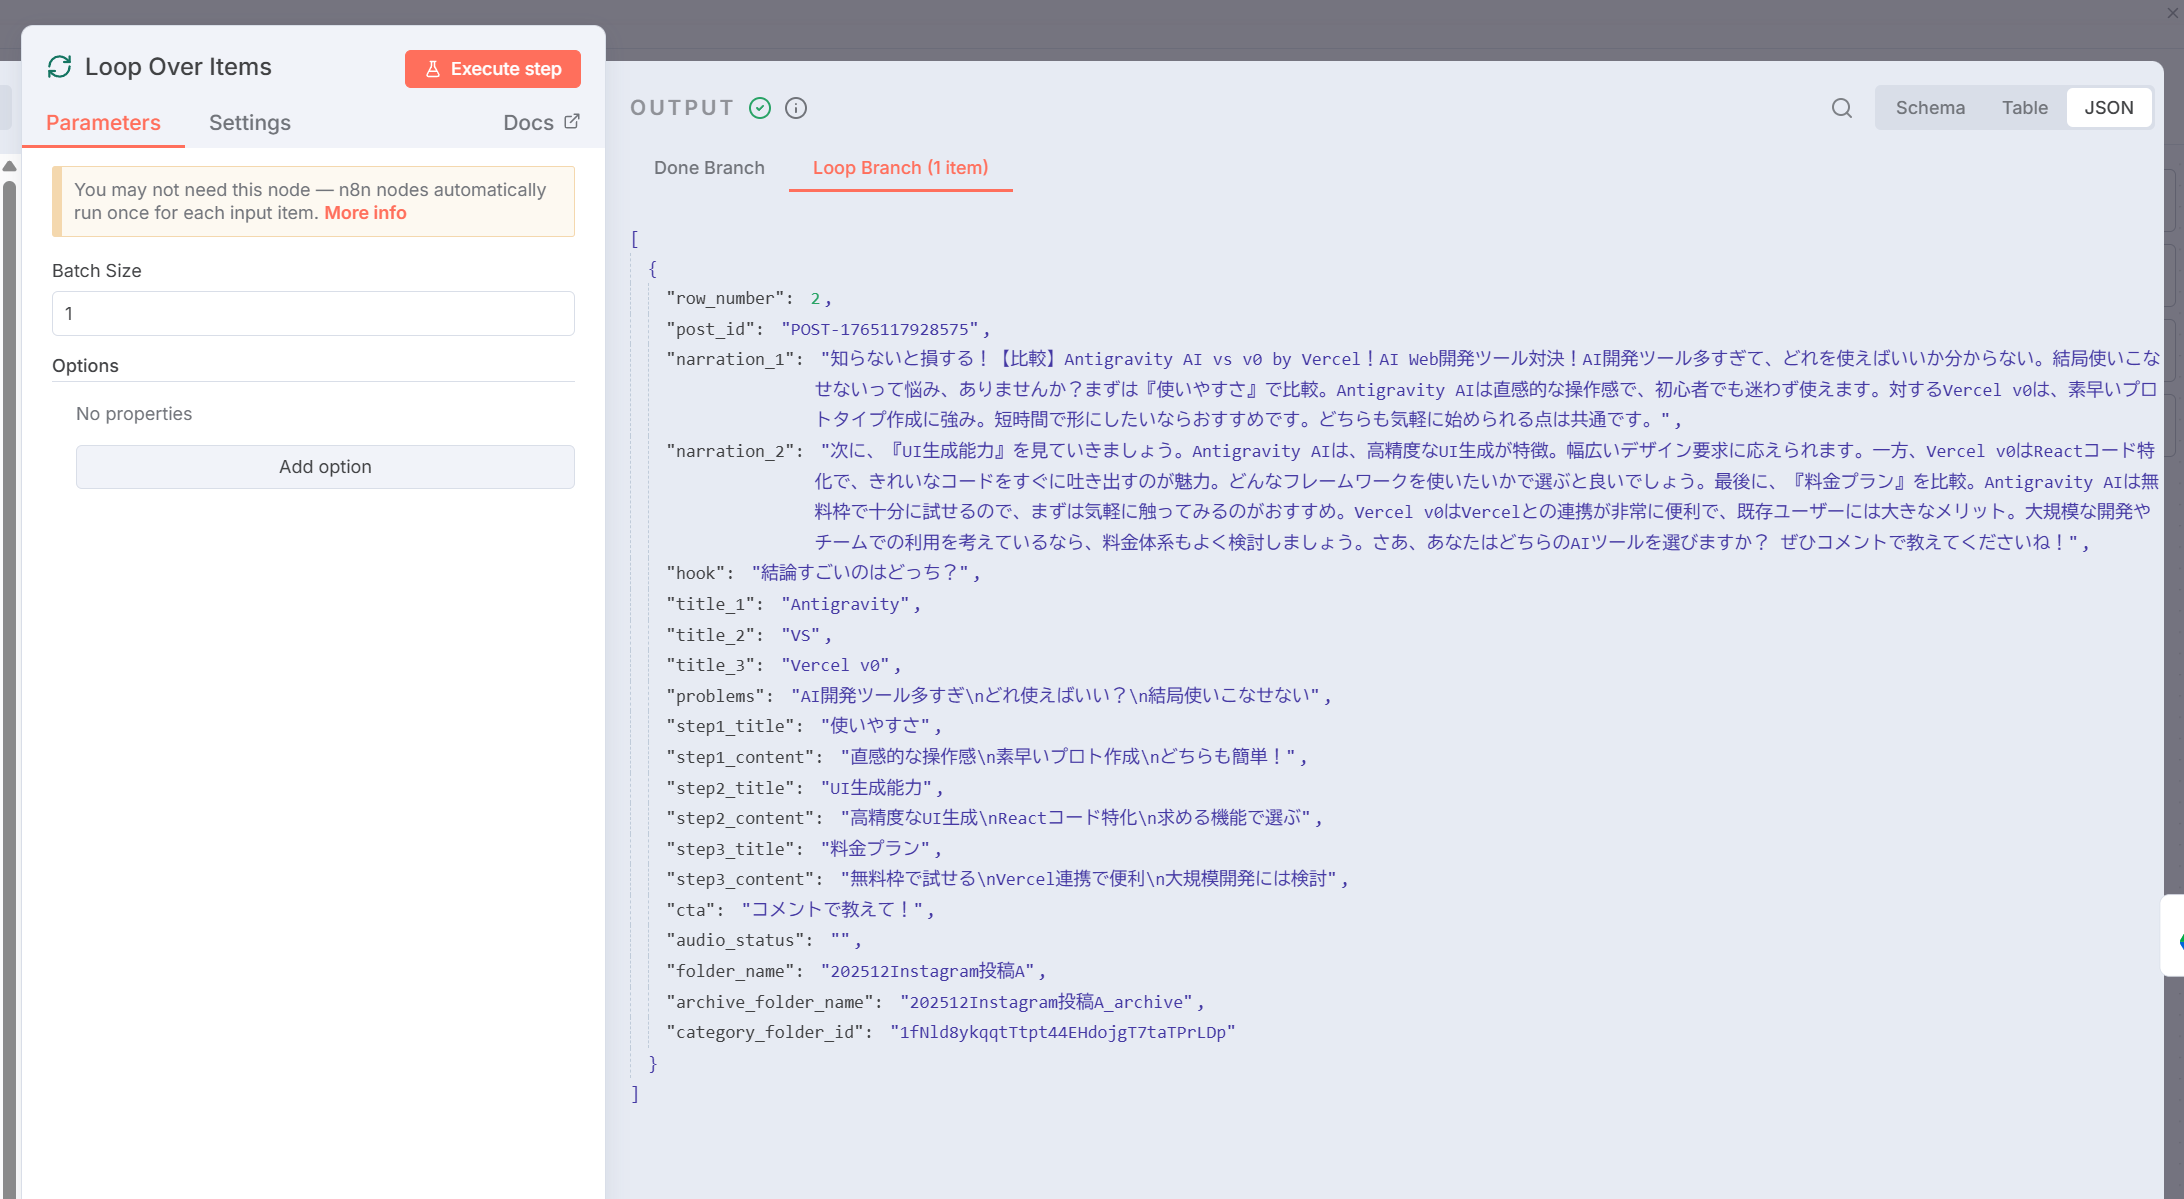This screenshot has height=1199, width=2184.
Task: Close the node panel with the X
Action: 2172,13
